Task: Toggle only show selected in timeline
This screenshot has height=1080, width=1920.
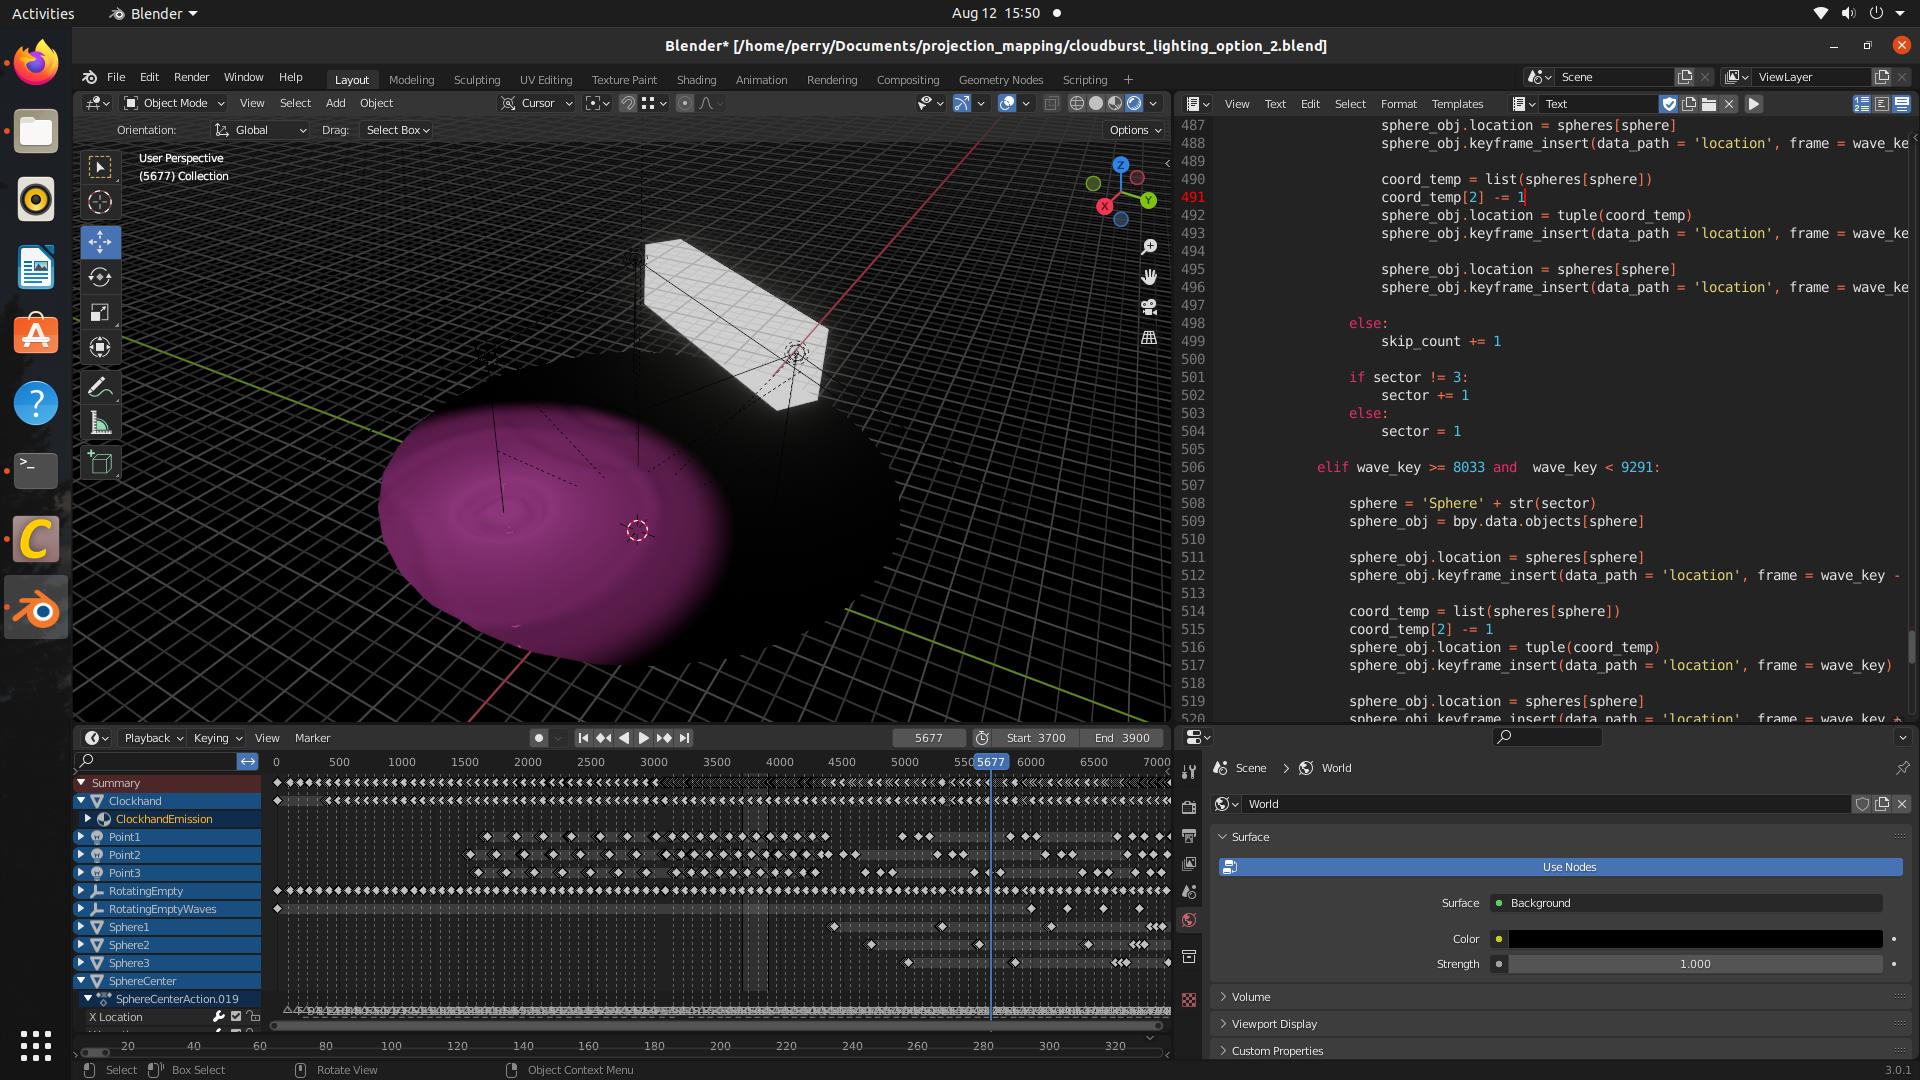Action: (248, 762)
